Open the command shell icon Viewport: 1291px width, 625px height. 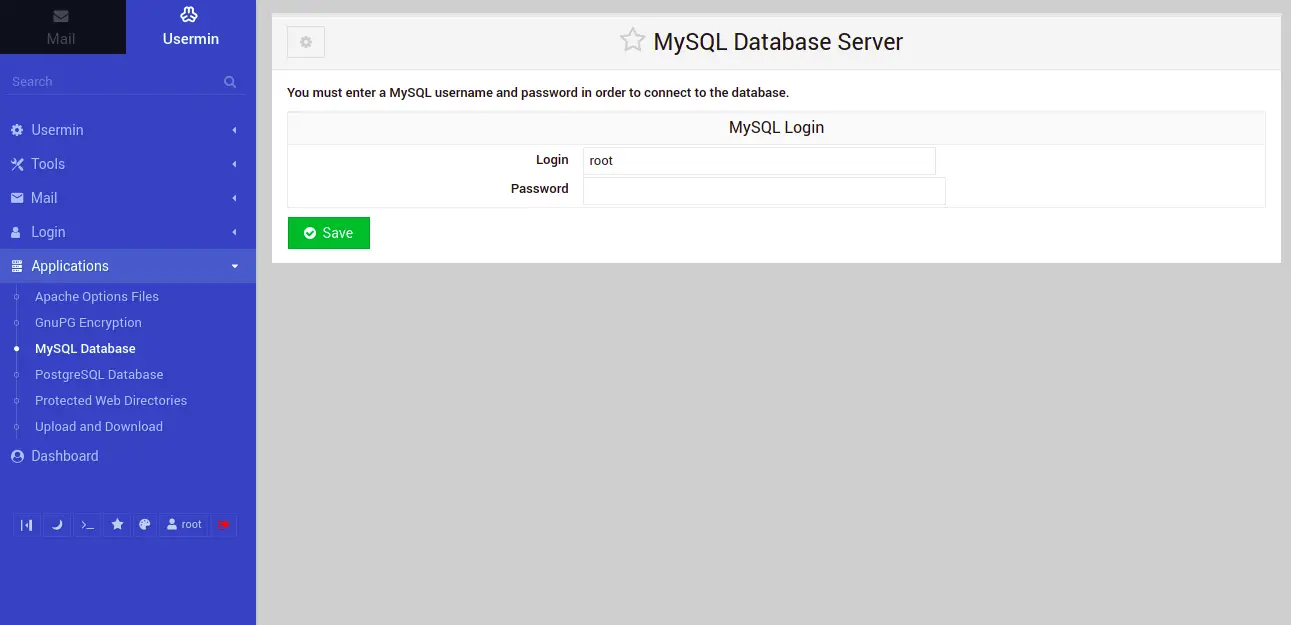click(x=88, y=525)
